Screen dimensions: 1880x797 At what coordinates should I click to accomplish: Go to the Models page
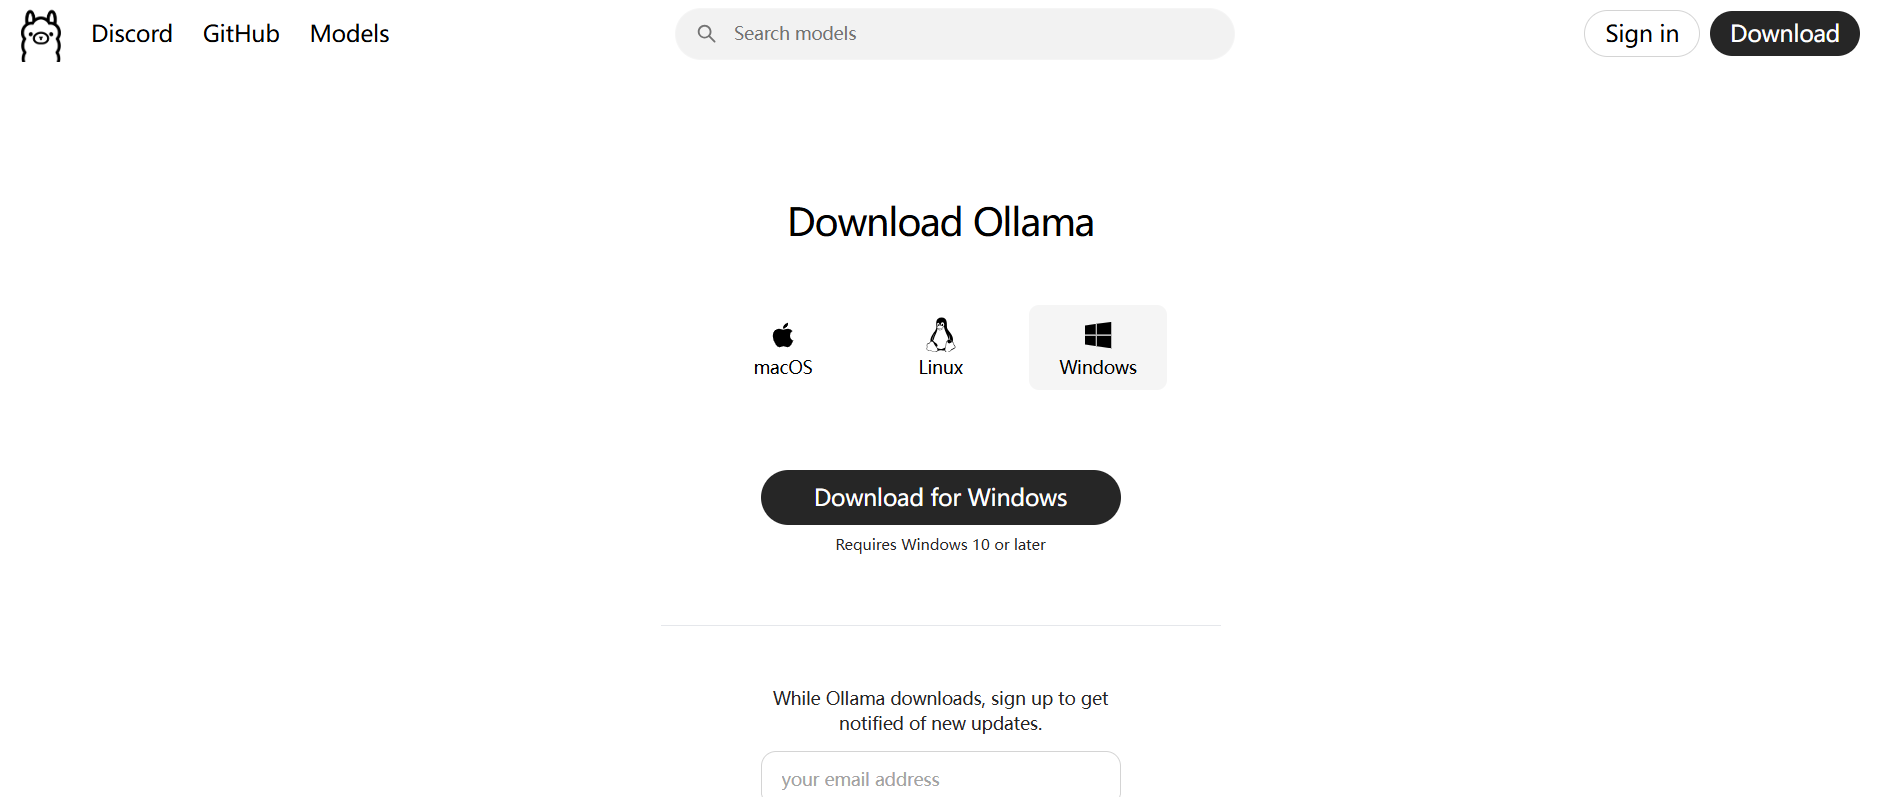pyautogui.click(x=349, y=34)
